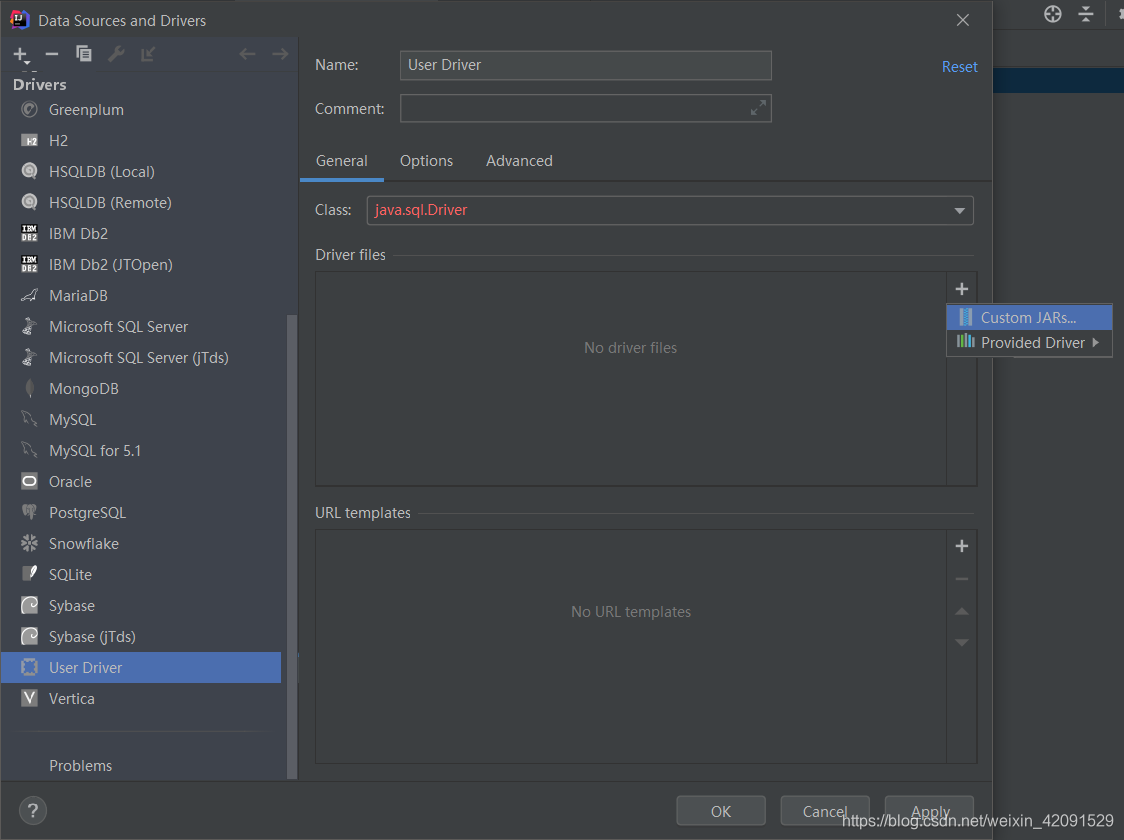Click the move URL template down arrow
This screenshot has width=1124, height=840.
(x=962, y=642)
